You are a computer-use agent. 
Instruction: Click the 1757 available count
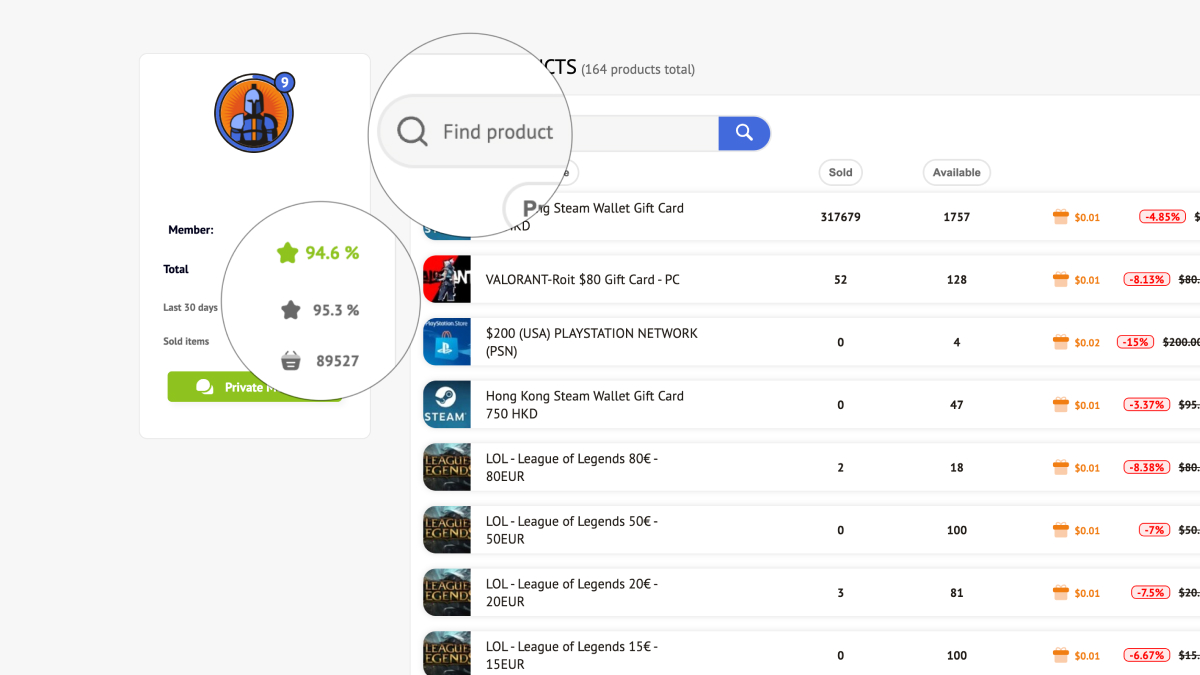pos(957,217)
